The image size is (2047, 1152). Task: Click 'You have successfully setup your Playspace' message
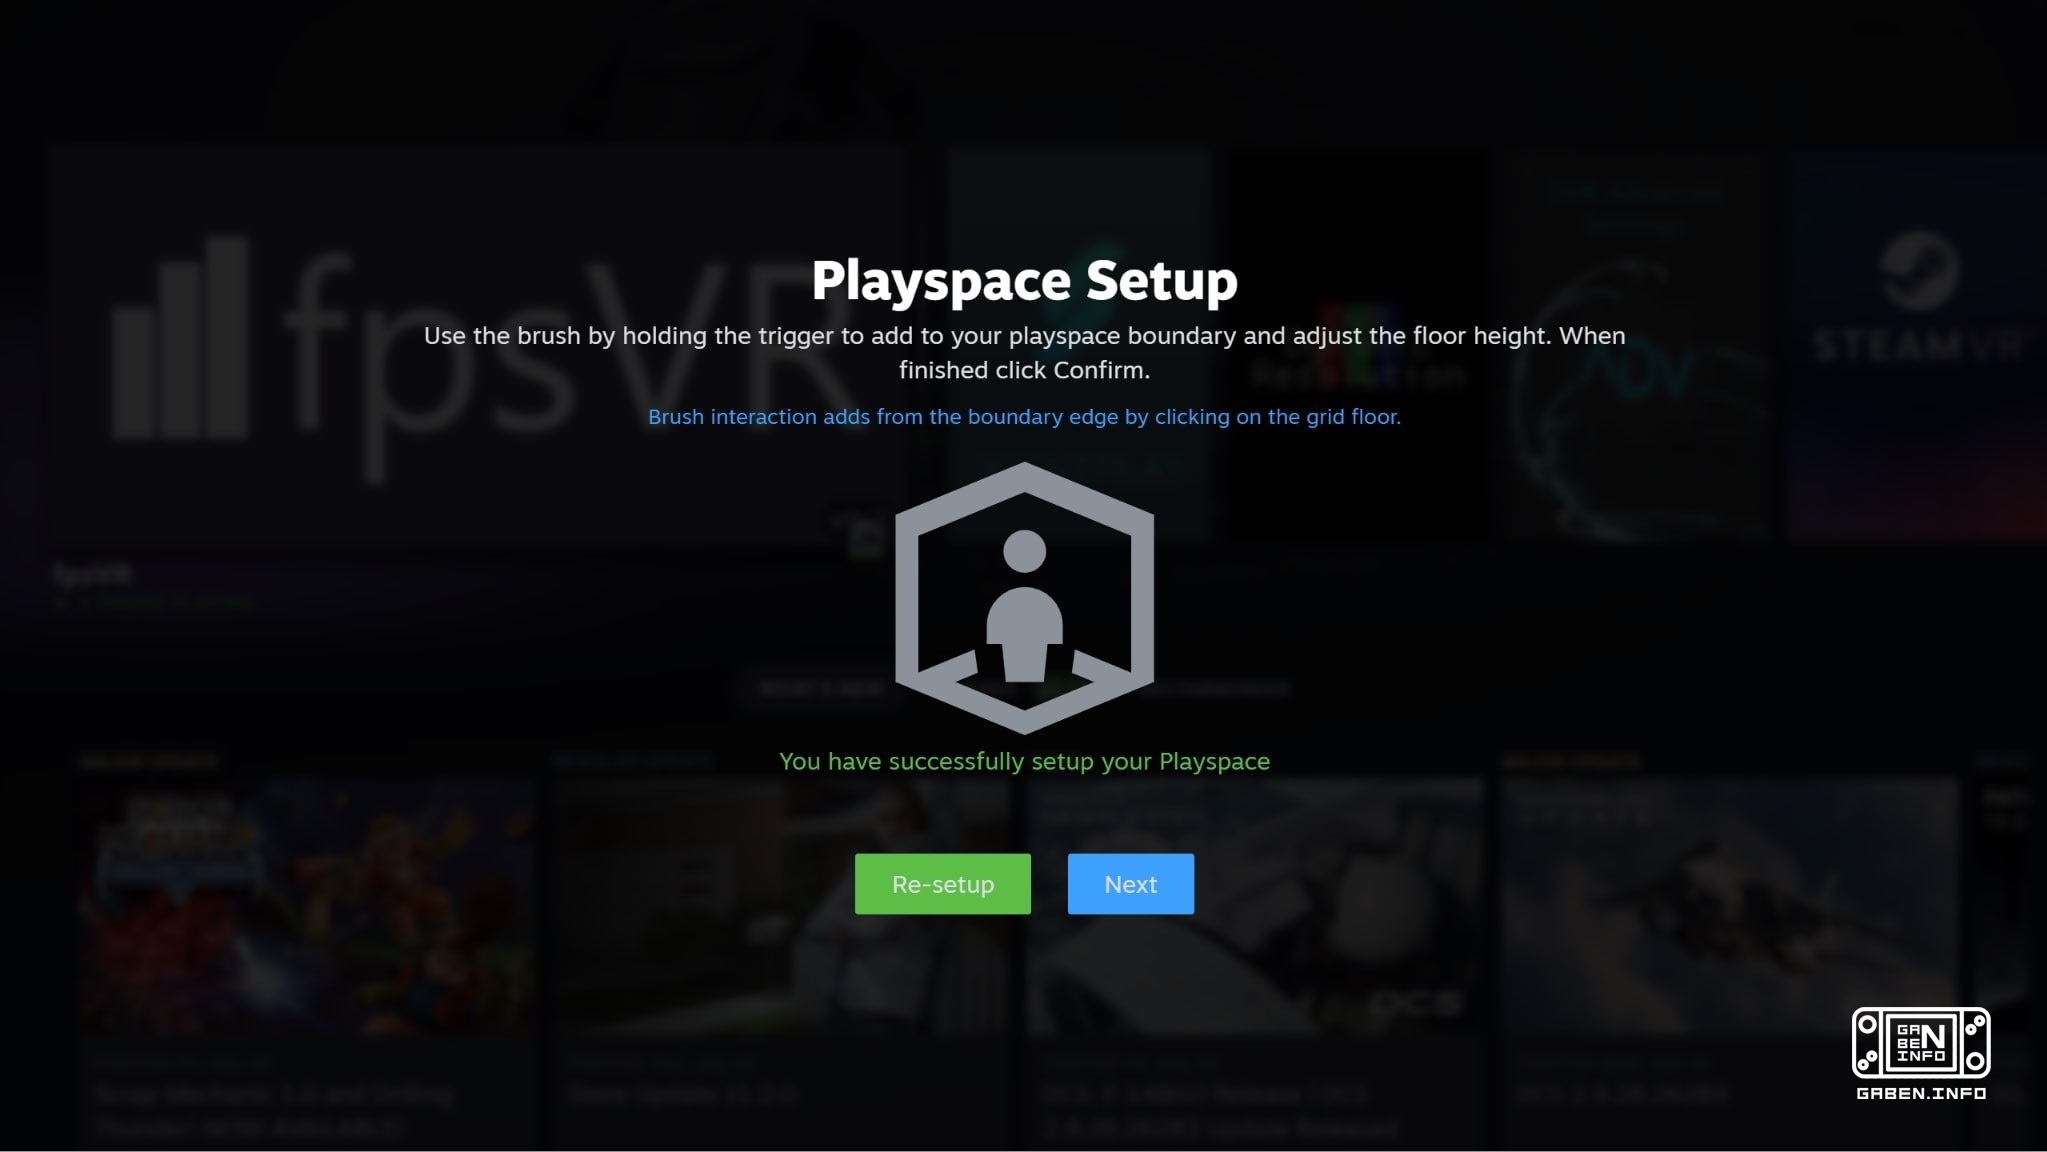tap(1024, 762)
